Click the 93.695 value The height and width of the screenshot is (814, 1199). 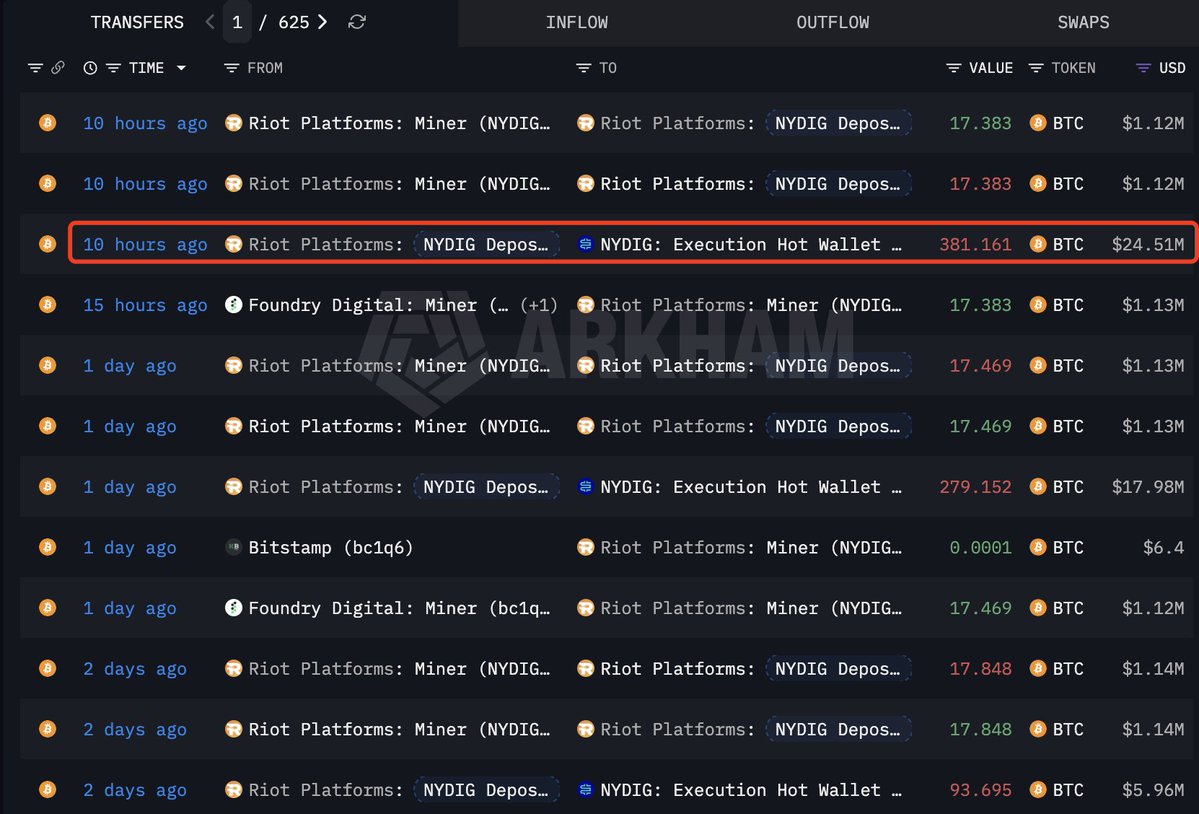[980, 790]
